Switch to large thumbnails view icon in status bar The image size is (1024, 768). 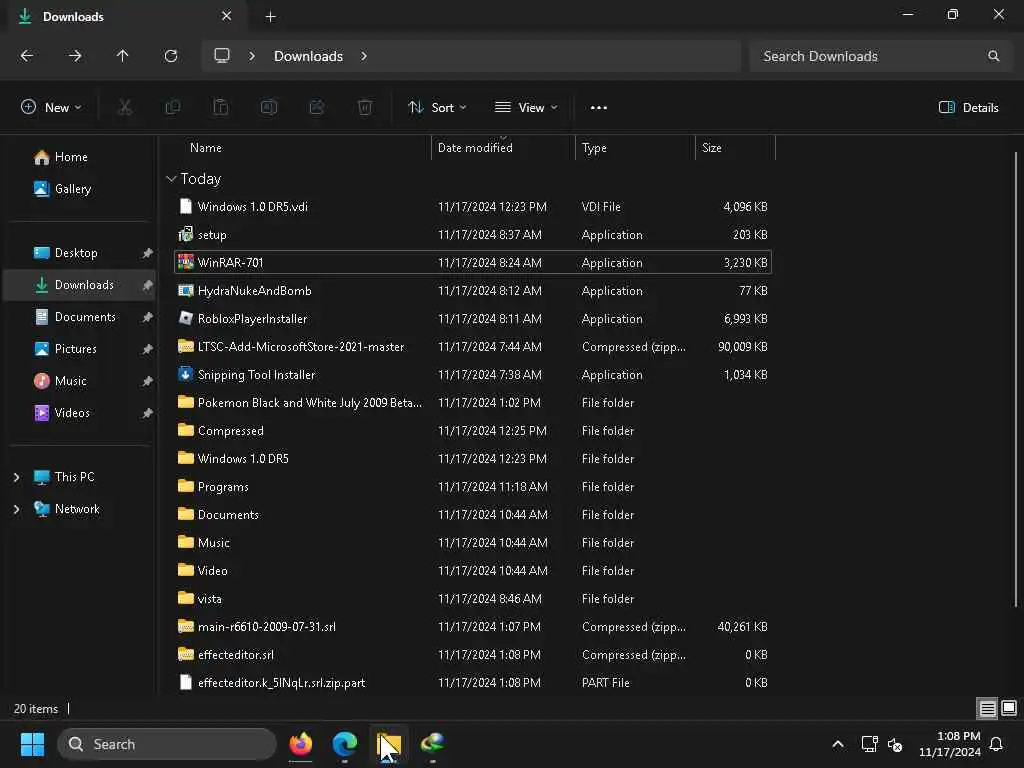point(1009,708)
